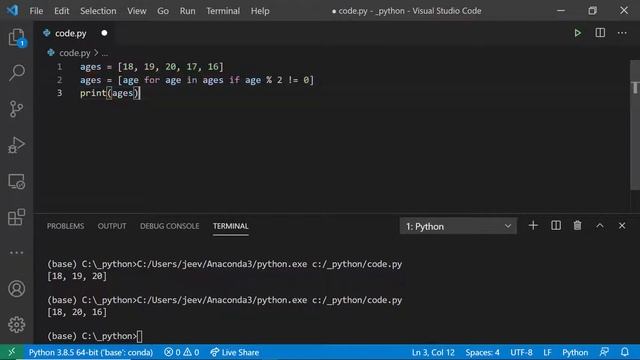Open Remote Explorer view icon
The image size is (640, 360).
tap(16, 181)
